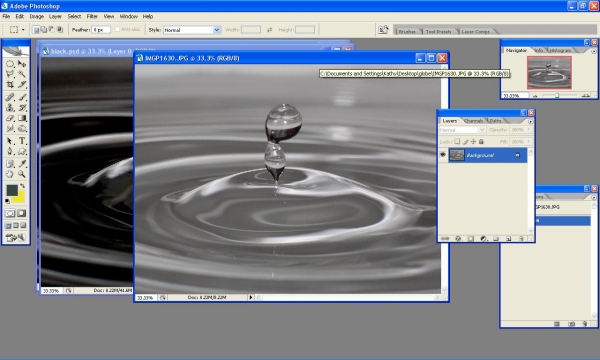Create a new layer in Layers panel
600x360 pixels.
pyautogui.click(x=509, y=238)
